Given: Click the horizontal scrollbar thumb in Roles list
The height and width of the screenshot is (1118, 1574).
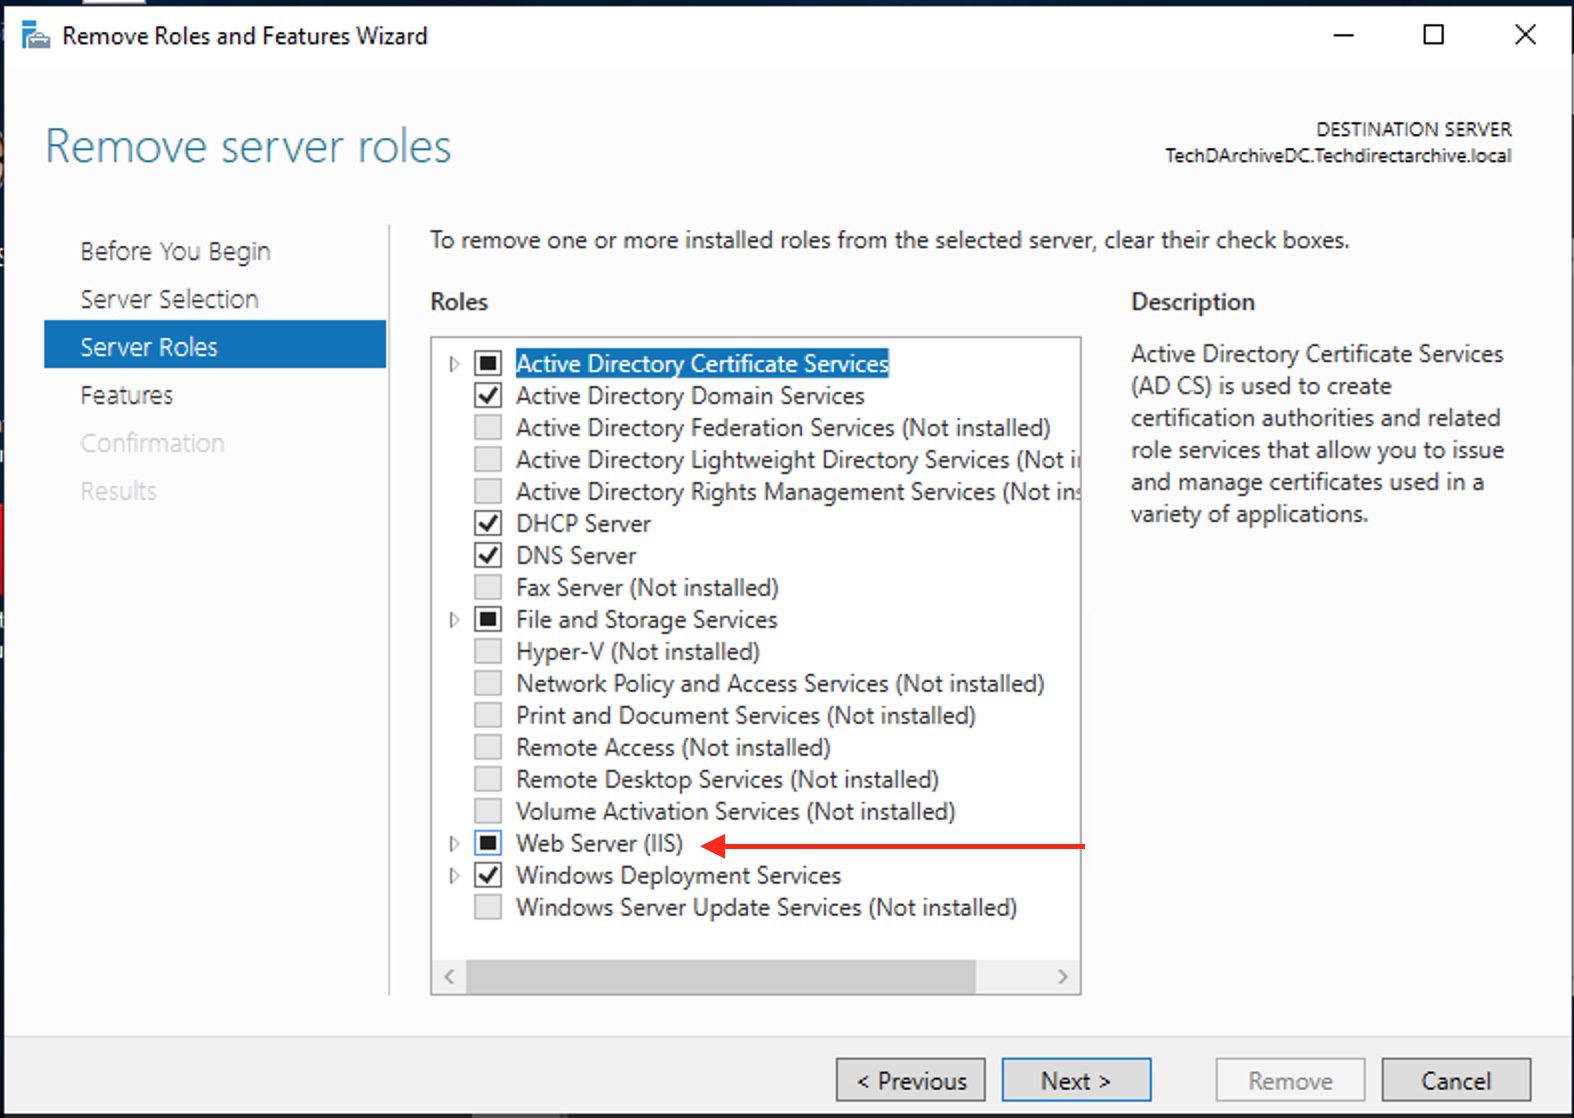Looking at the screenshot, I should click(720, 976).
